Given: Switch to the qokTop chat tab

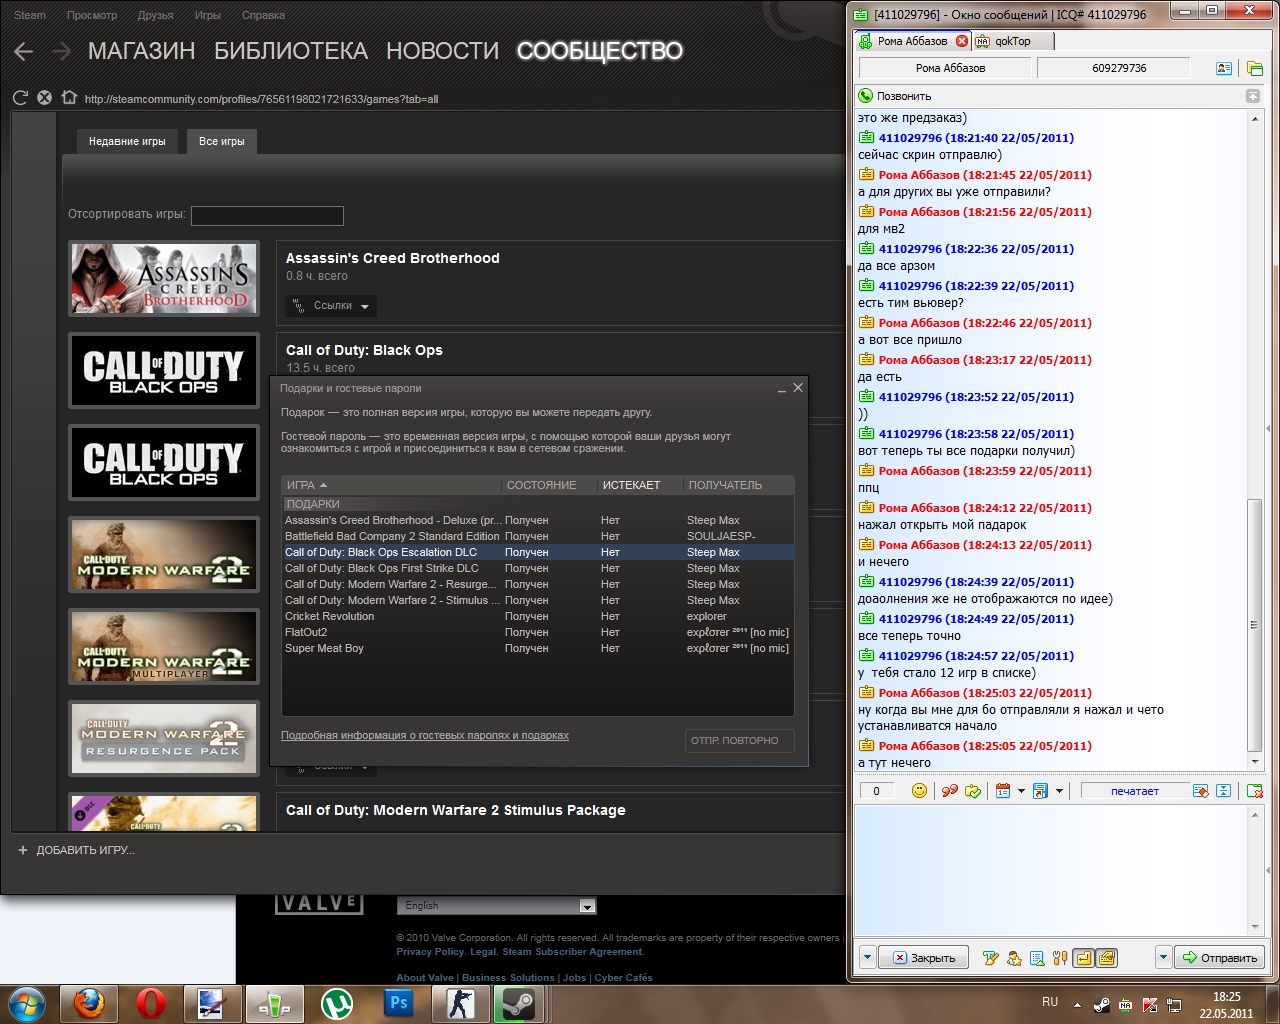Looking at the screenshot, I should 1011,41.
